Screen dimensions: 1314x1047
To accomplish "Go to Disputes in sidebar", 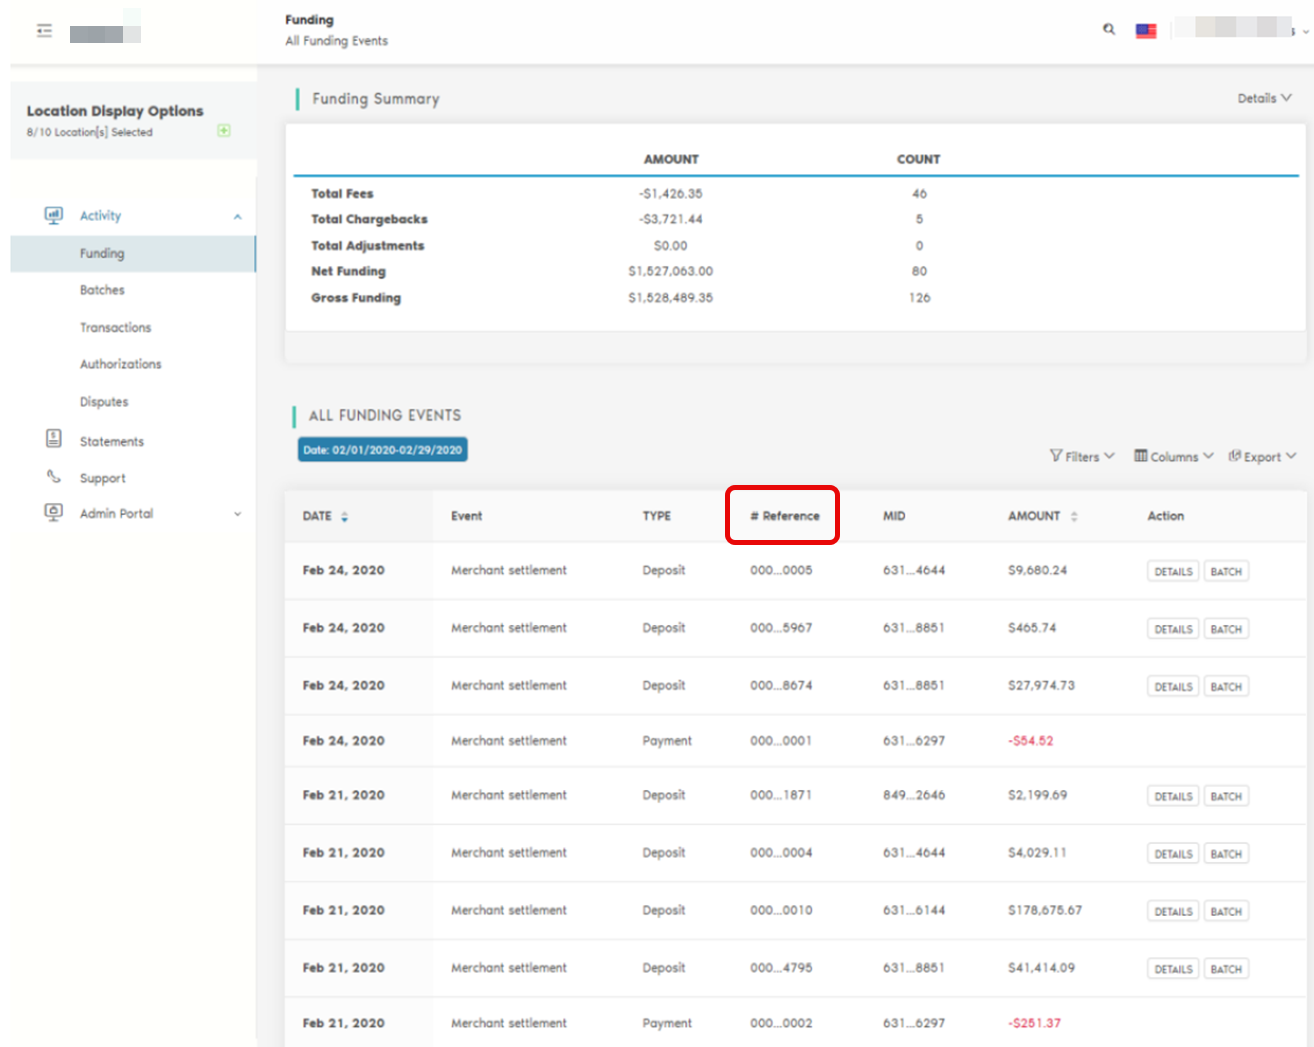I will click(x=104, y=402).
